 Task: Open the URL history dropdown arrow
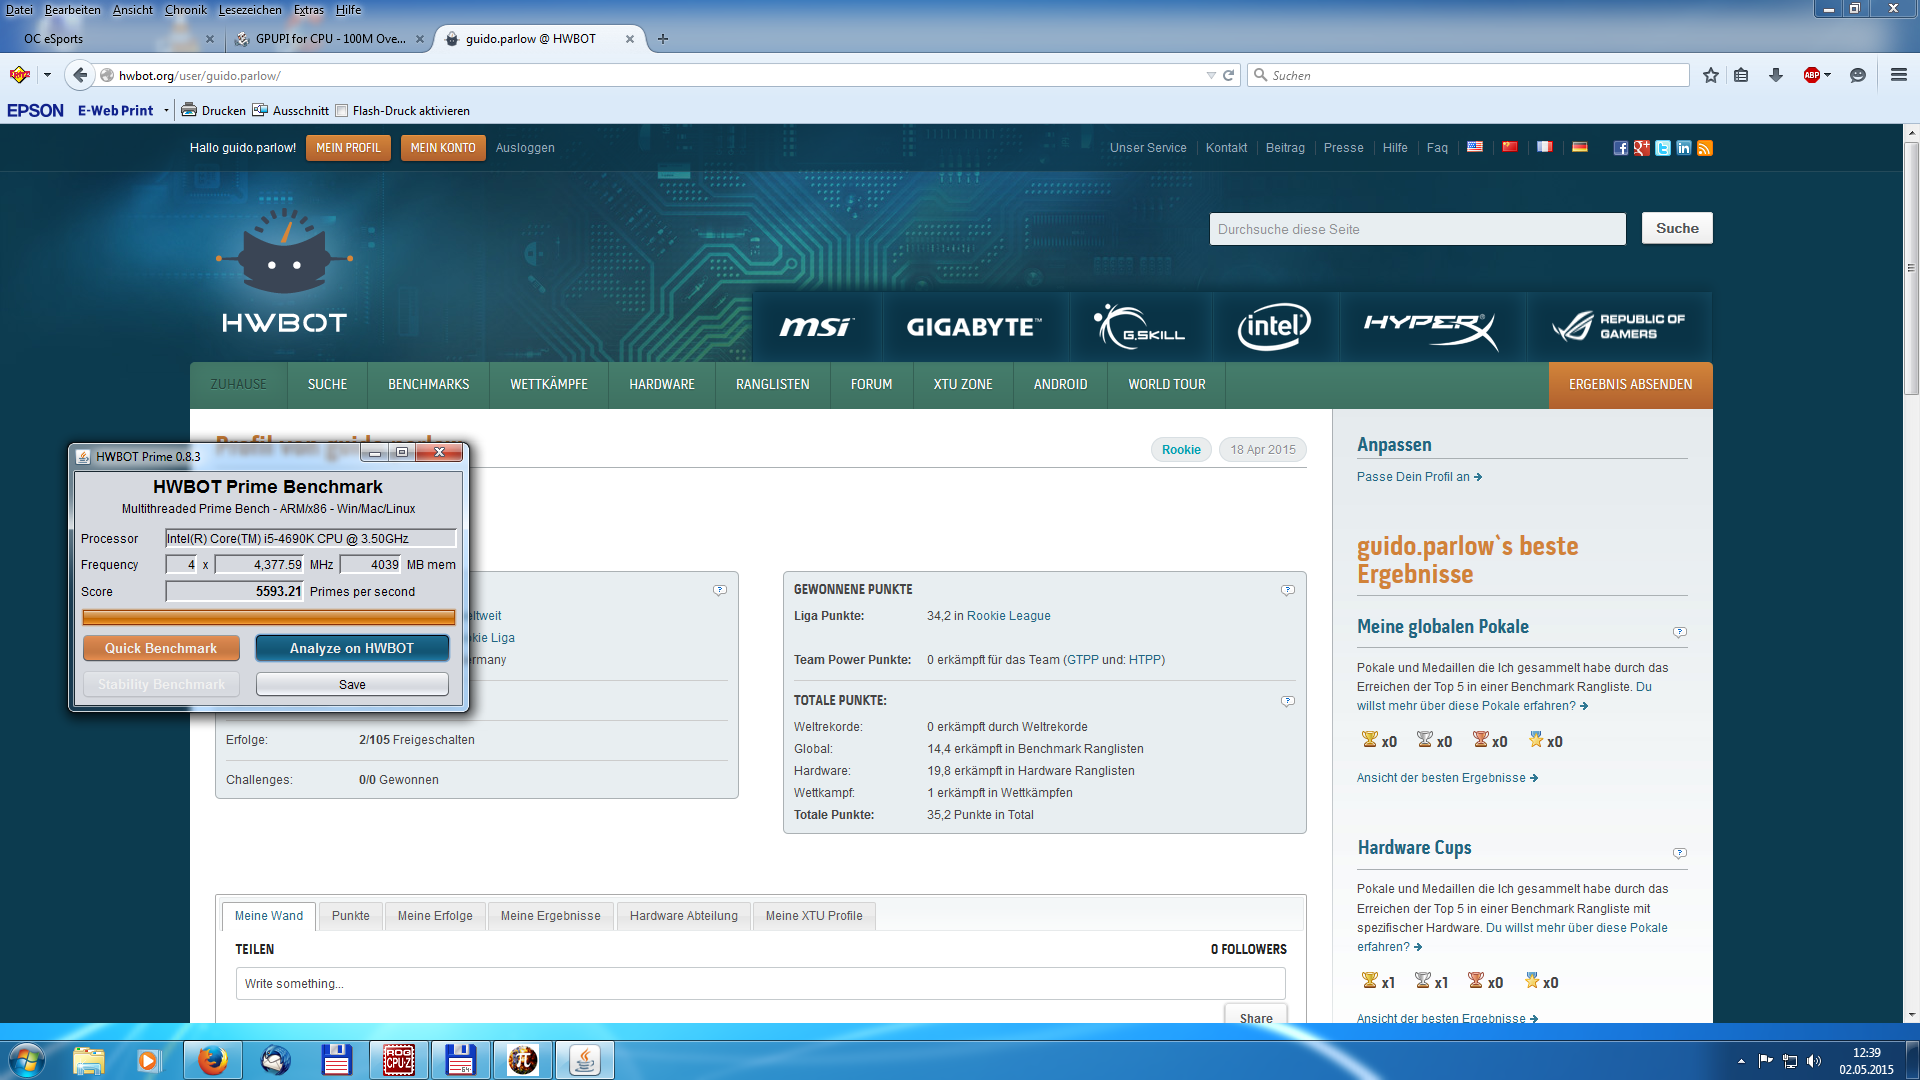pos(1211,75)
